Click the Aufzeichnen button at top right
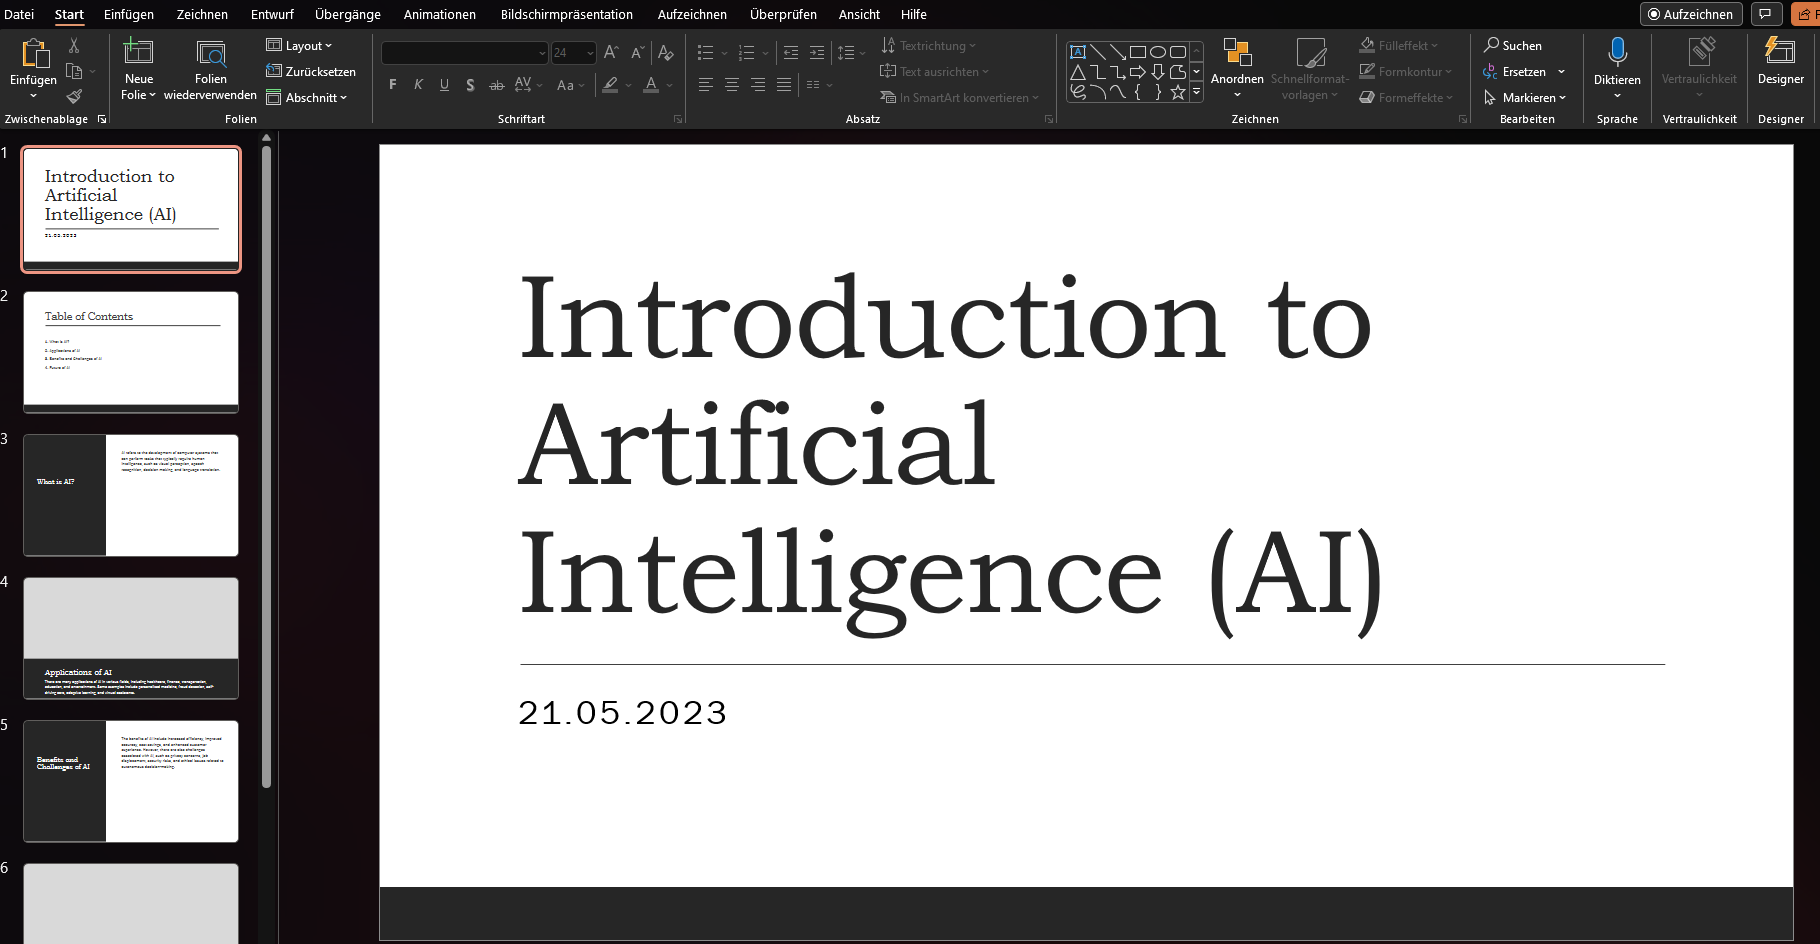The width and height of the screenshot is (1820, 944). click(1690, 14)
